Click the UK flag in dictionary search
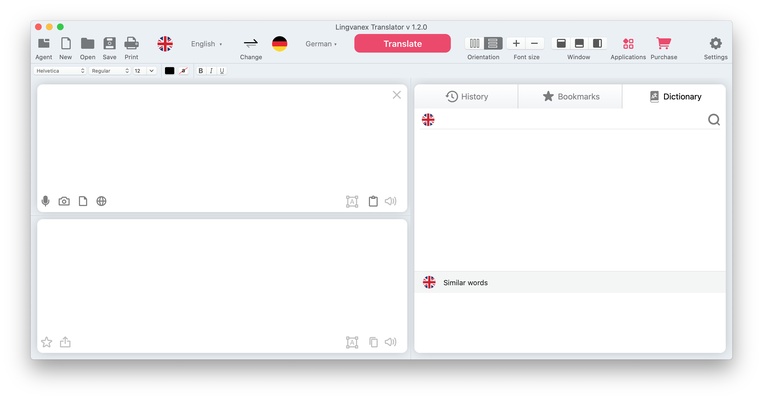 [428, 120]
